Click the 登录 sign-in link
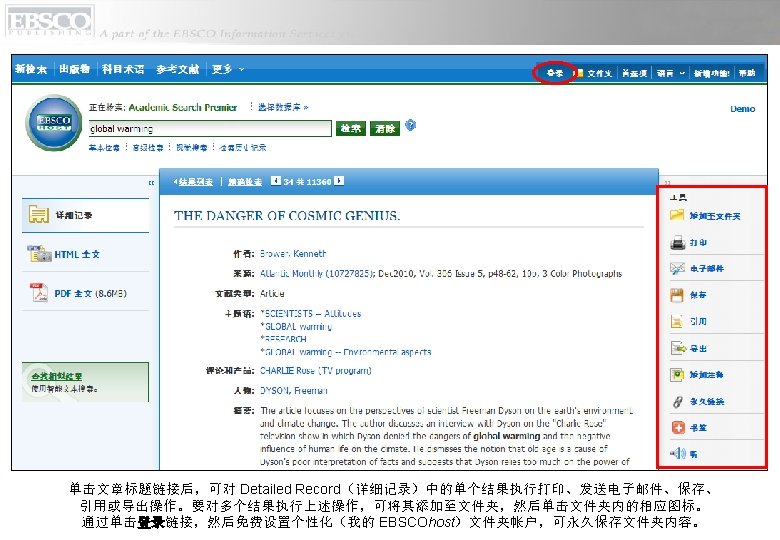The image size is (780, 540). click(554, 73)
